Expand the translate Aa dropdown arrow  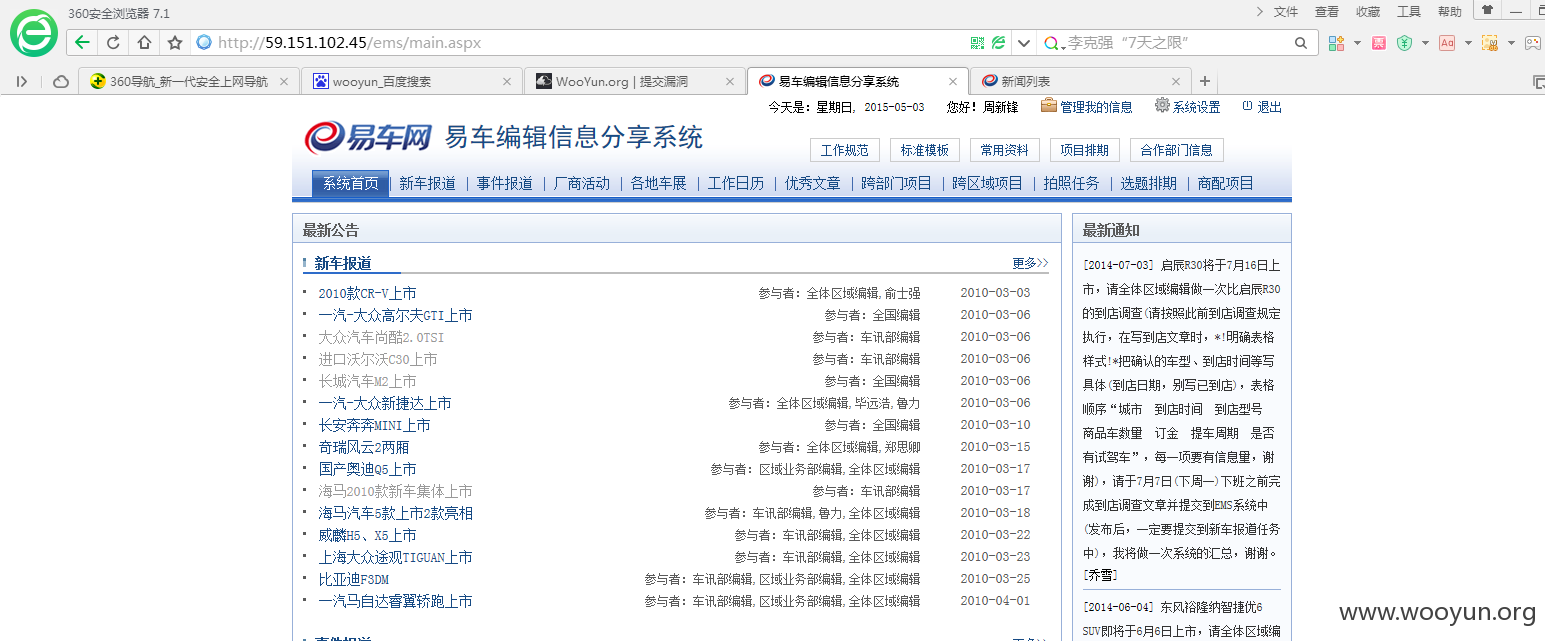click(1468, 43)
